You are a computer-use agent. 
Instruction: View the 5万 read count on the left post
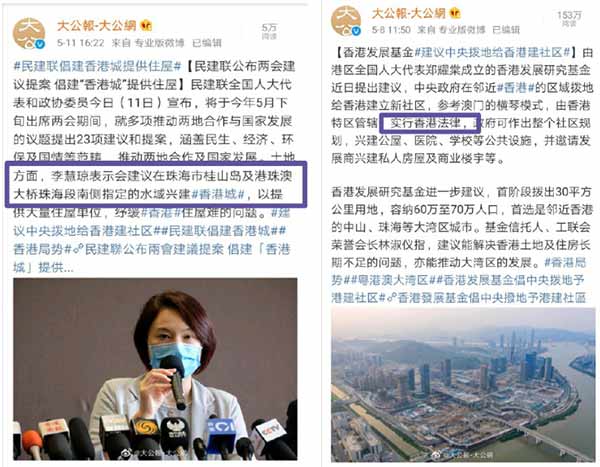click(x=269, y=31)
